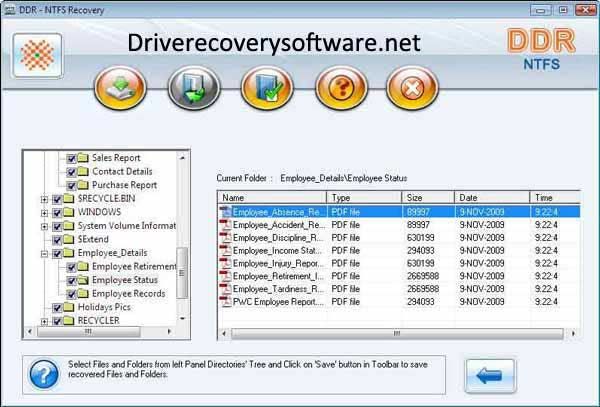Viewport: 600px width, 407px height.
Task: Click the PDF icon of Employee_Discipline_R file
Action: [225, 238]
